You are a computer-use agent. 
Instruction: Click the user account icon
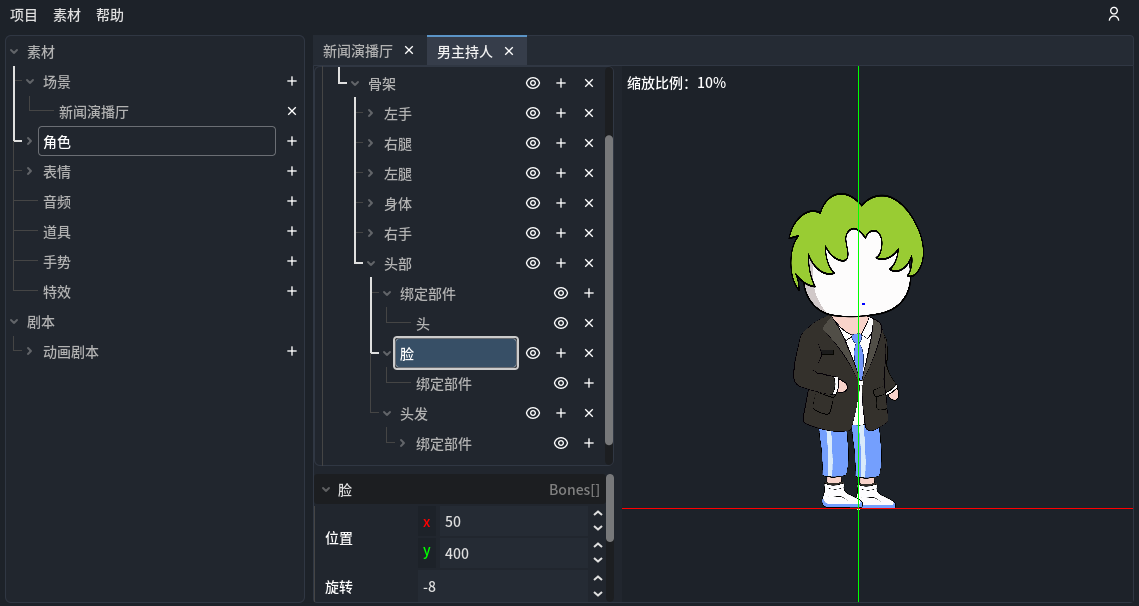click(x=1114, y=14)
